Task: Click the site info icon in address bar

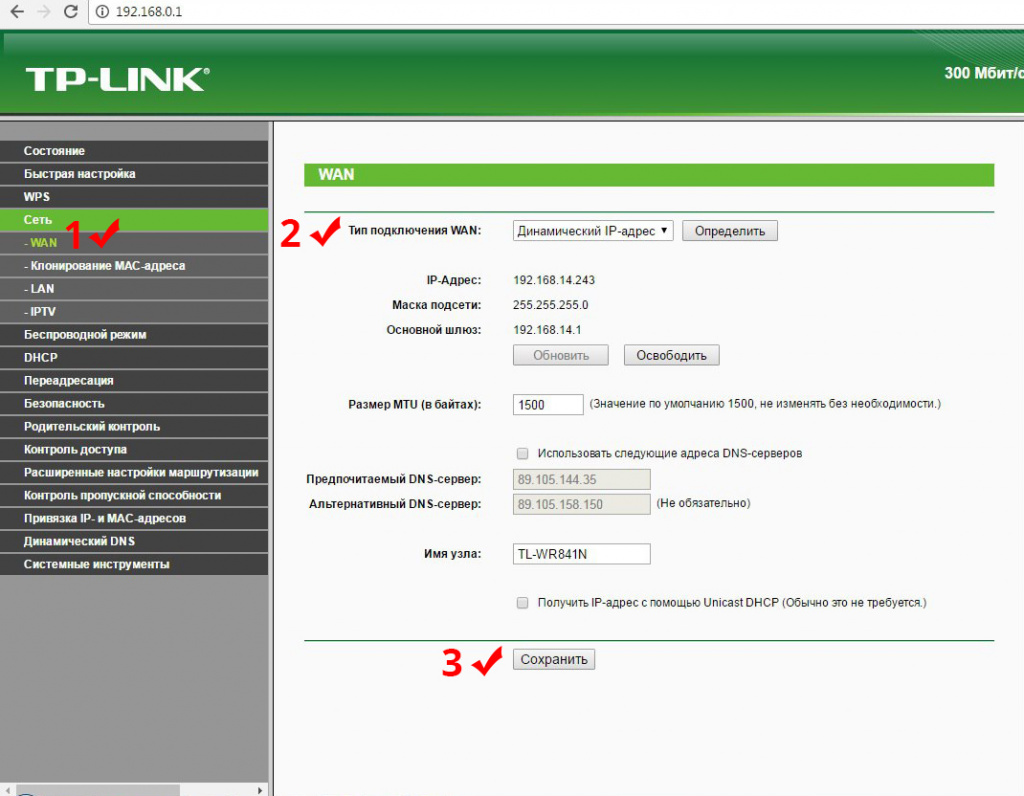Action: click(102, 12)
